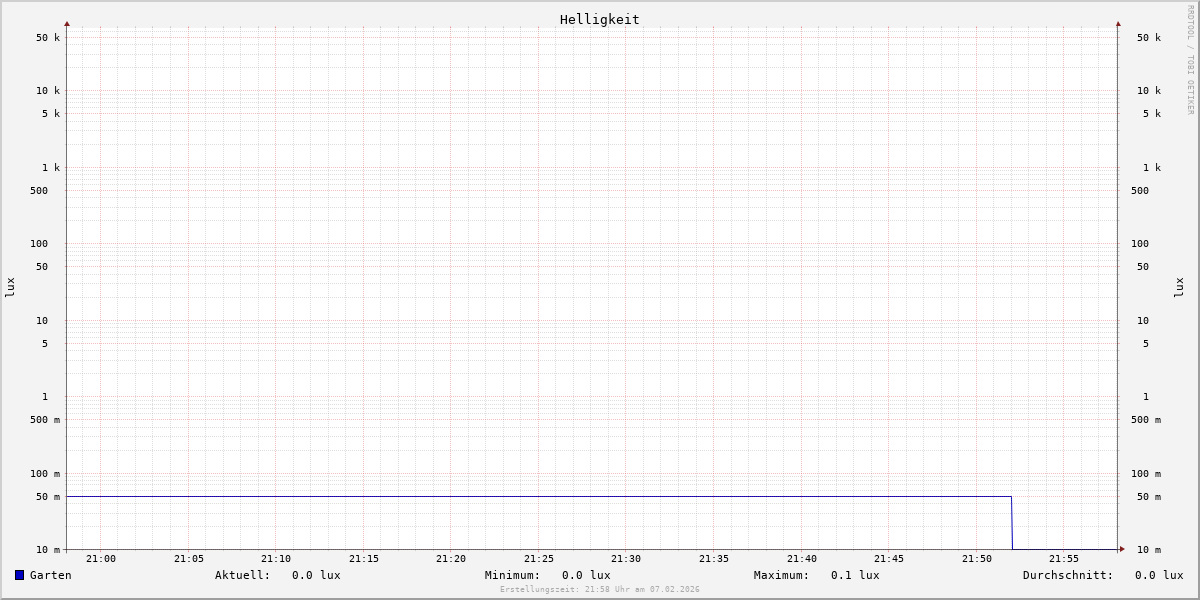Click the left-side lux axis label
The width and height of the screenshot is (1200, 600).
pos(10,287)
